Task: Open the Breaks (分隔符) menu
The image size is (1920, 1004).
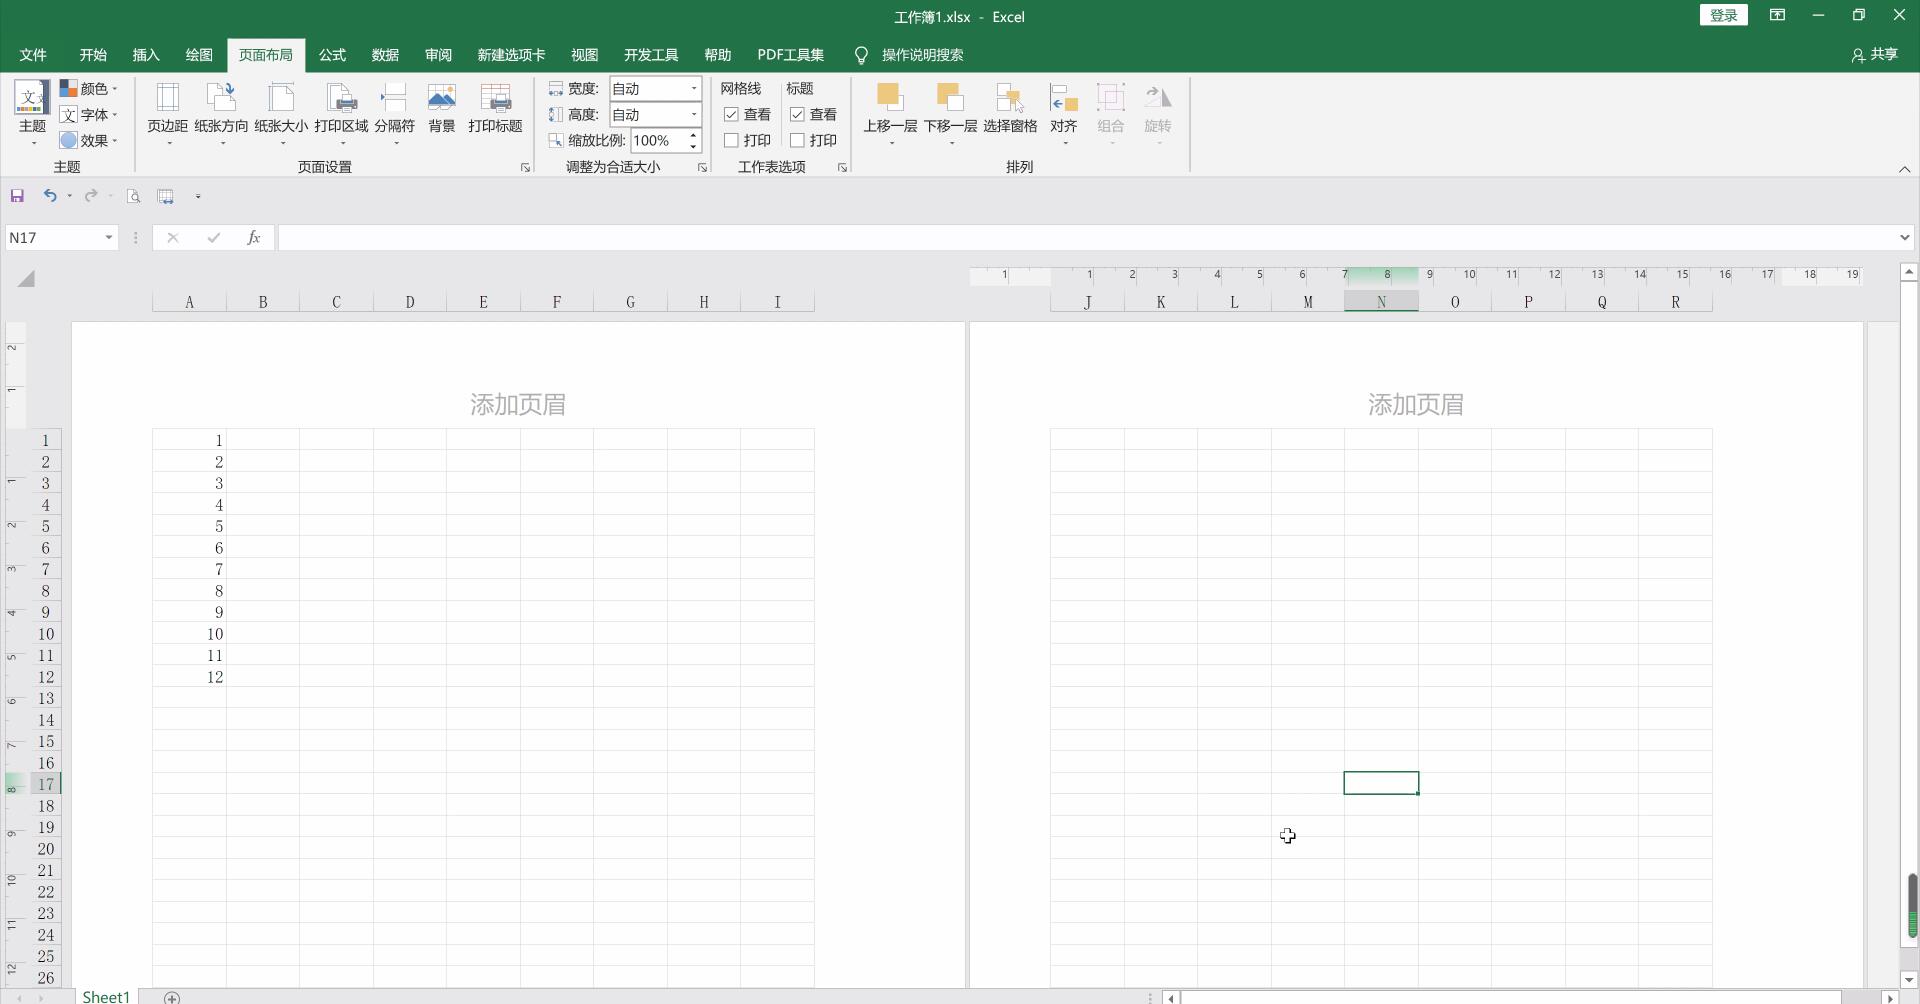Action: (x=395, y=112)
